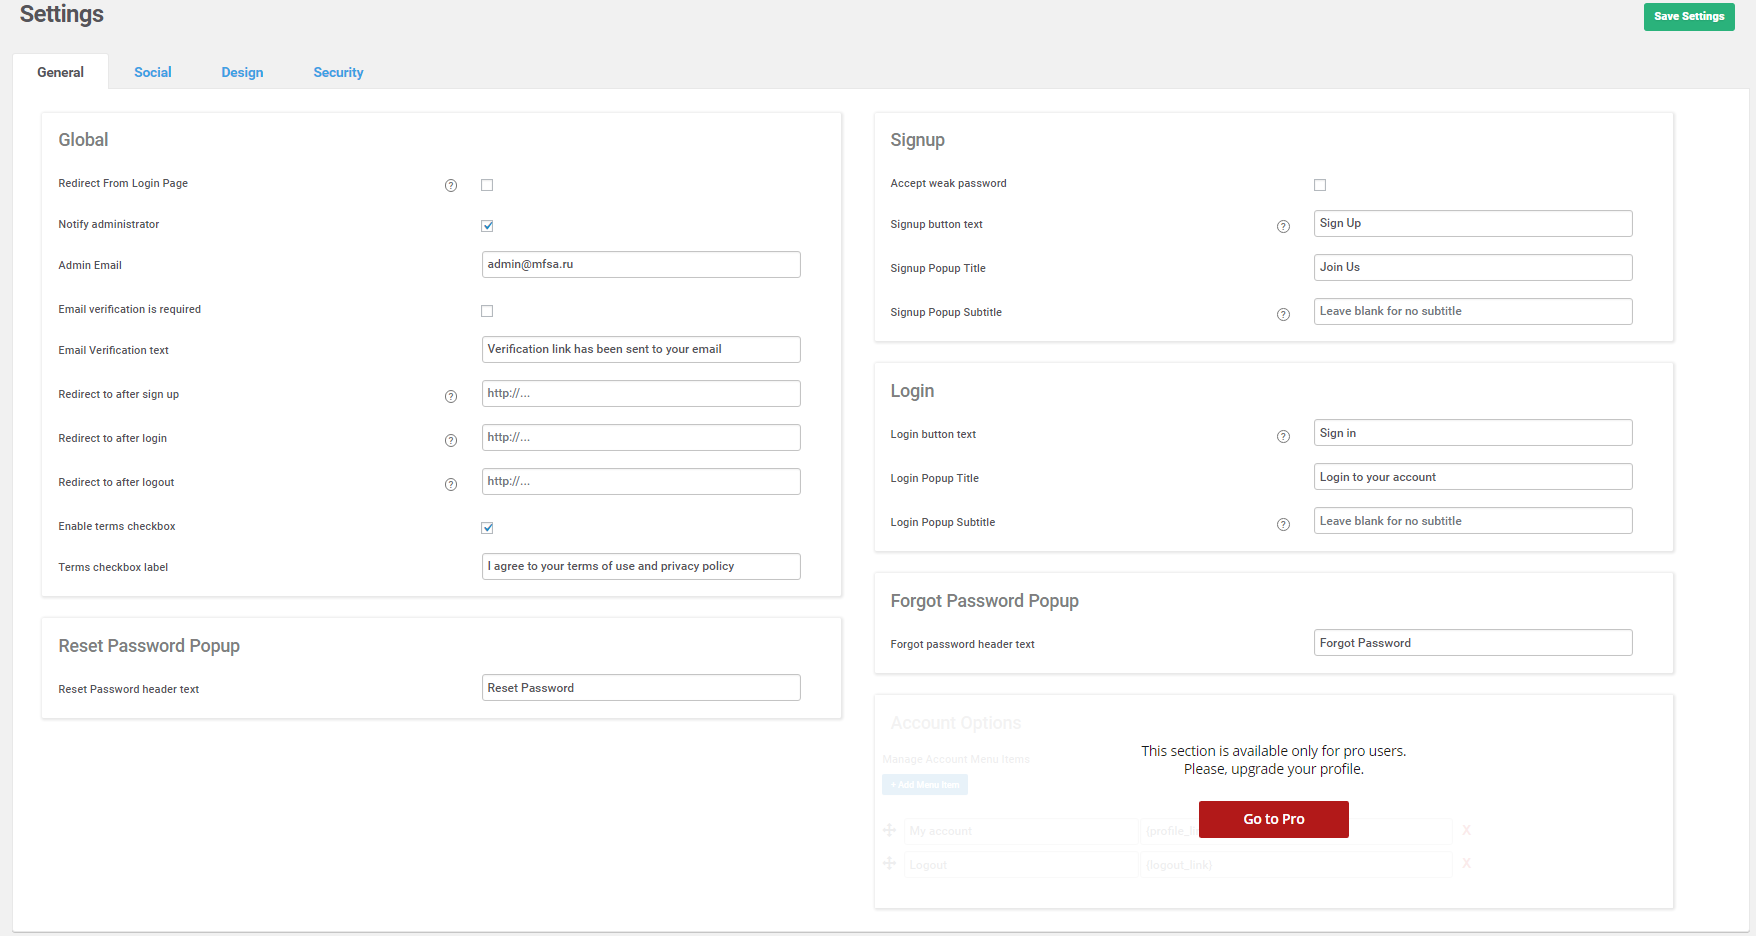Click the question mark near Redirect to after logout

451,484
